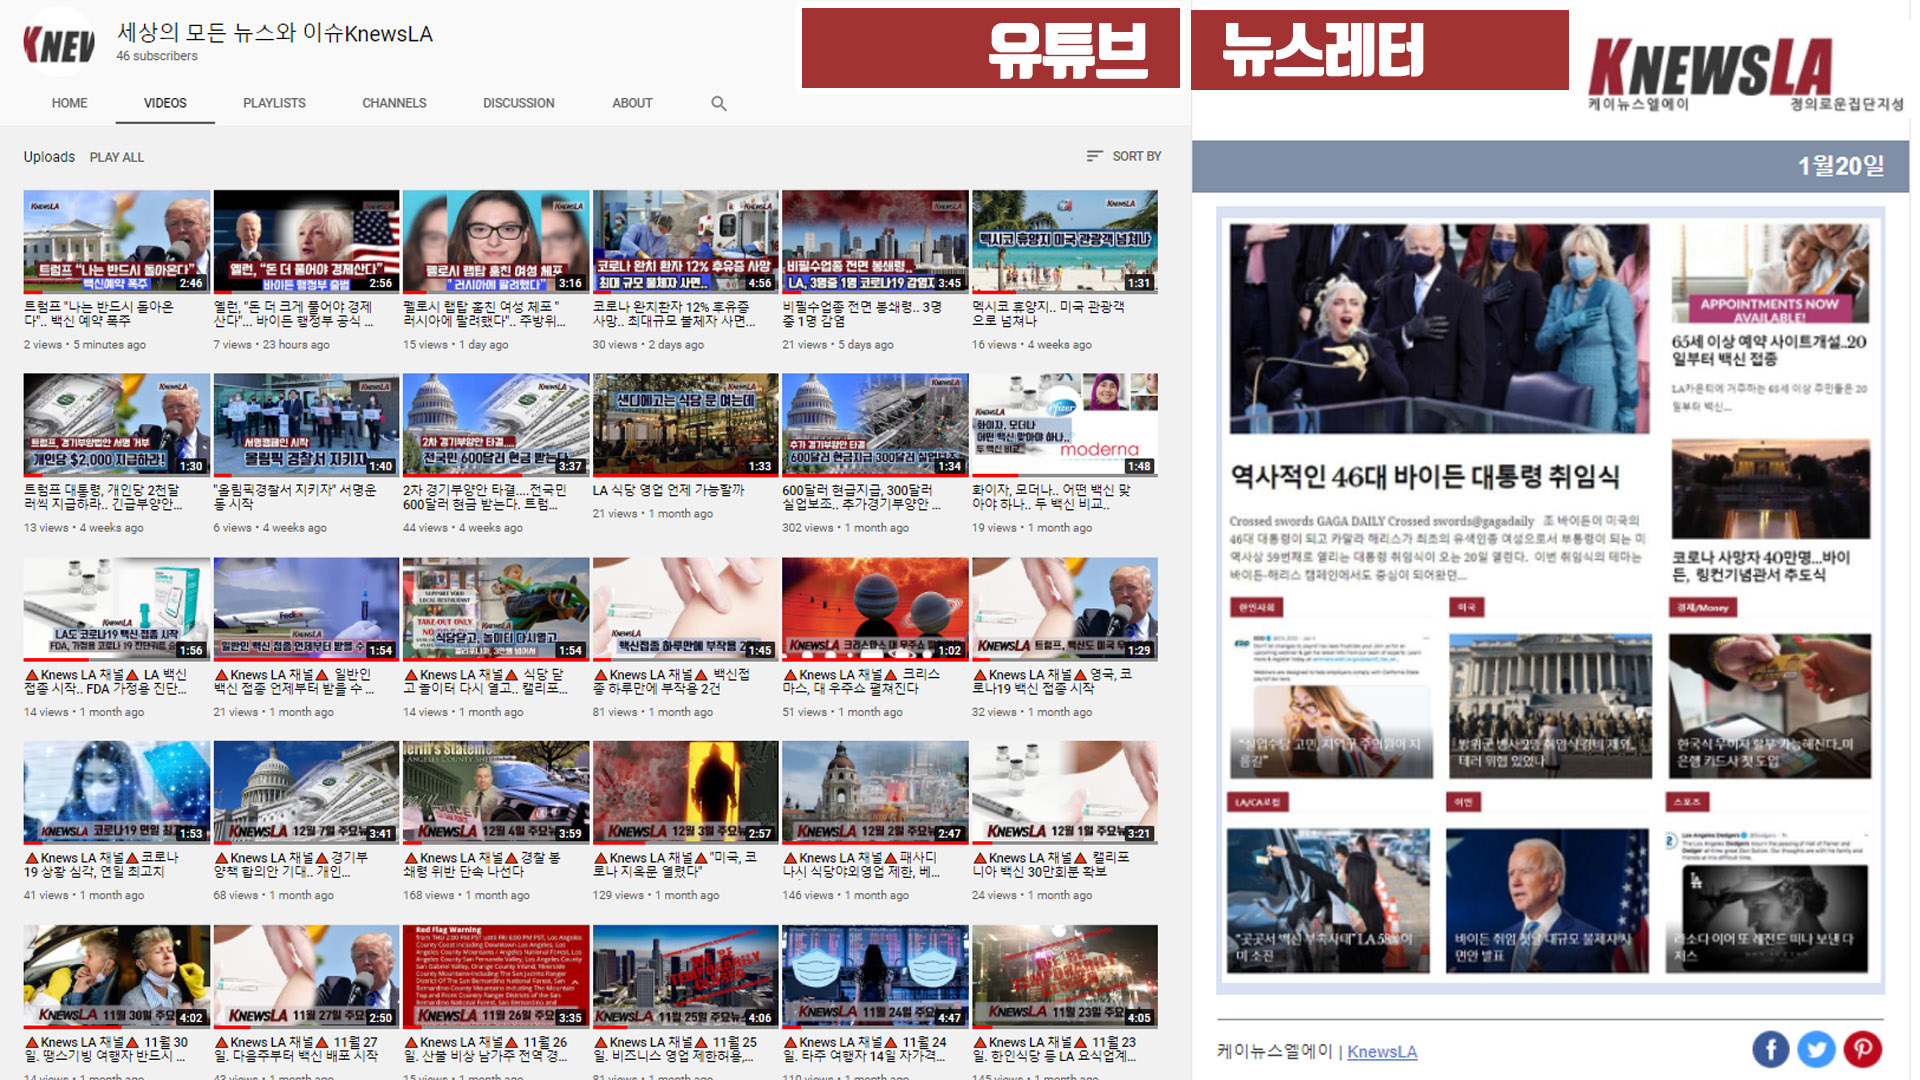Click the channel search magnifier icon
This screenshot has height=1080, width=1920.
click(718, 103)
